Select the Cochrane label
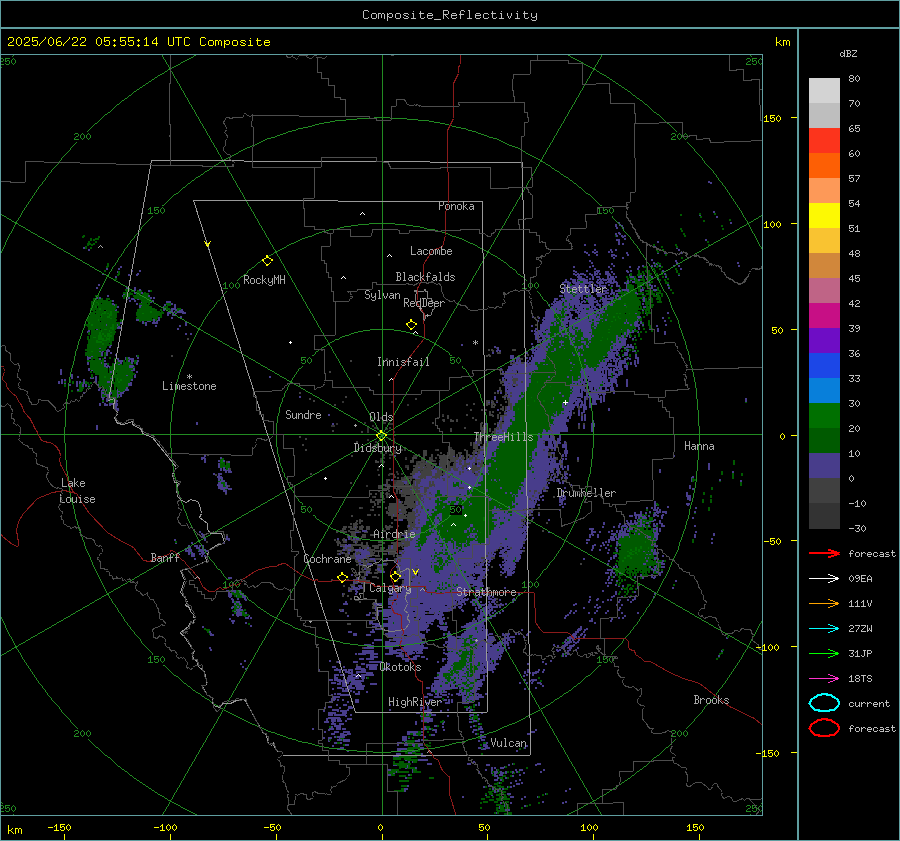This screenshot has width=900, height=841. [327, 559]
